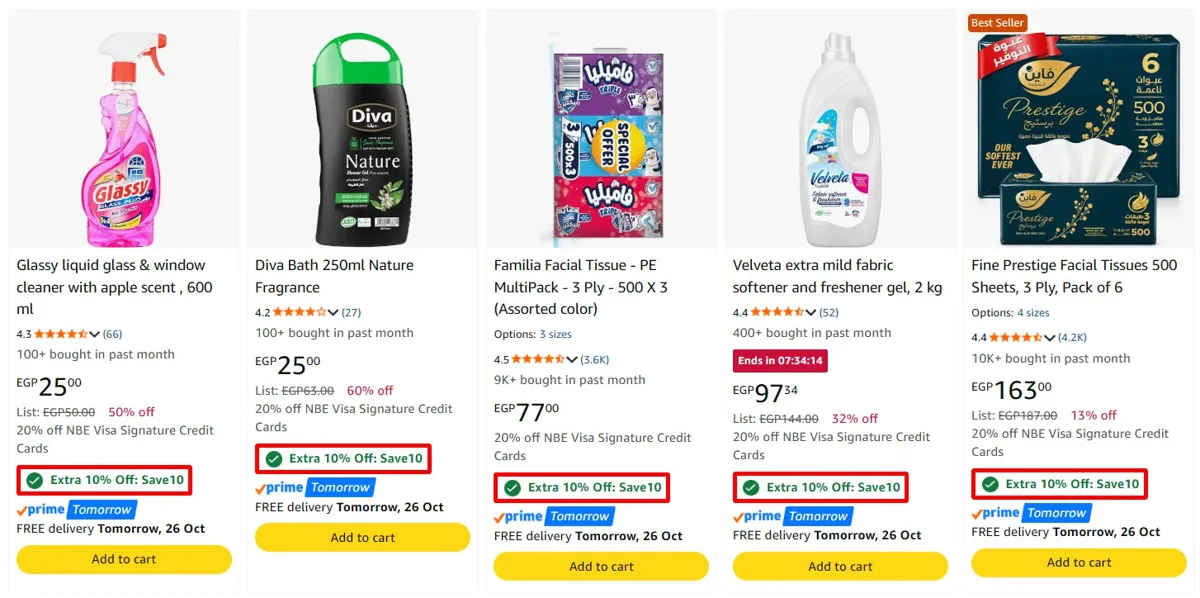Viewport: 1200px width, 598px height.
Task: Tick Extra 10% Off coupon for Diva Bath
Action: (x=274, y=459)
